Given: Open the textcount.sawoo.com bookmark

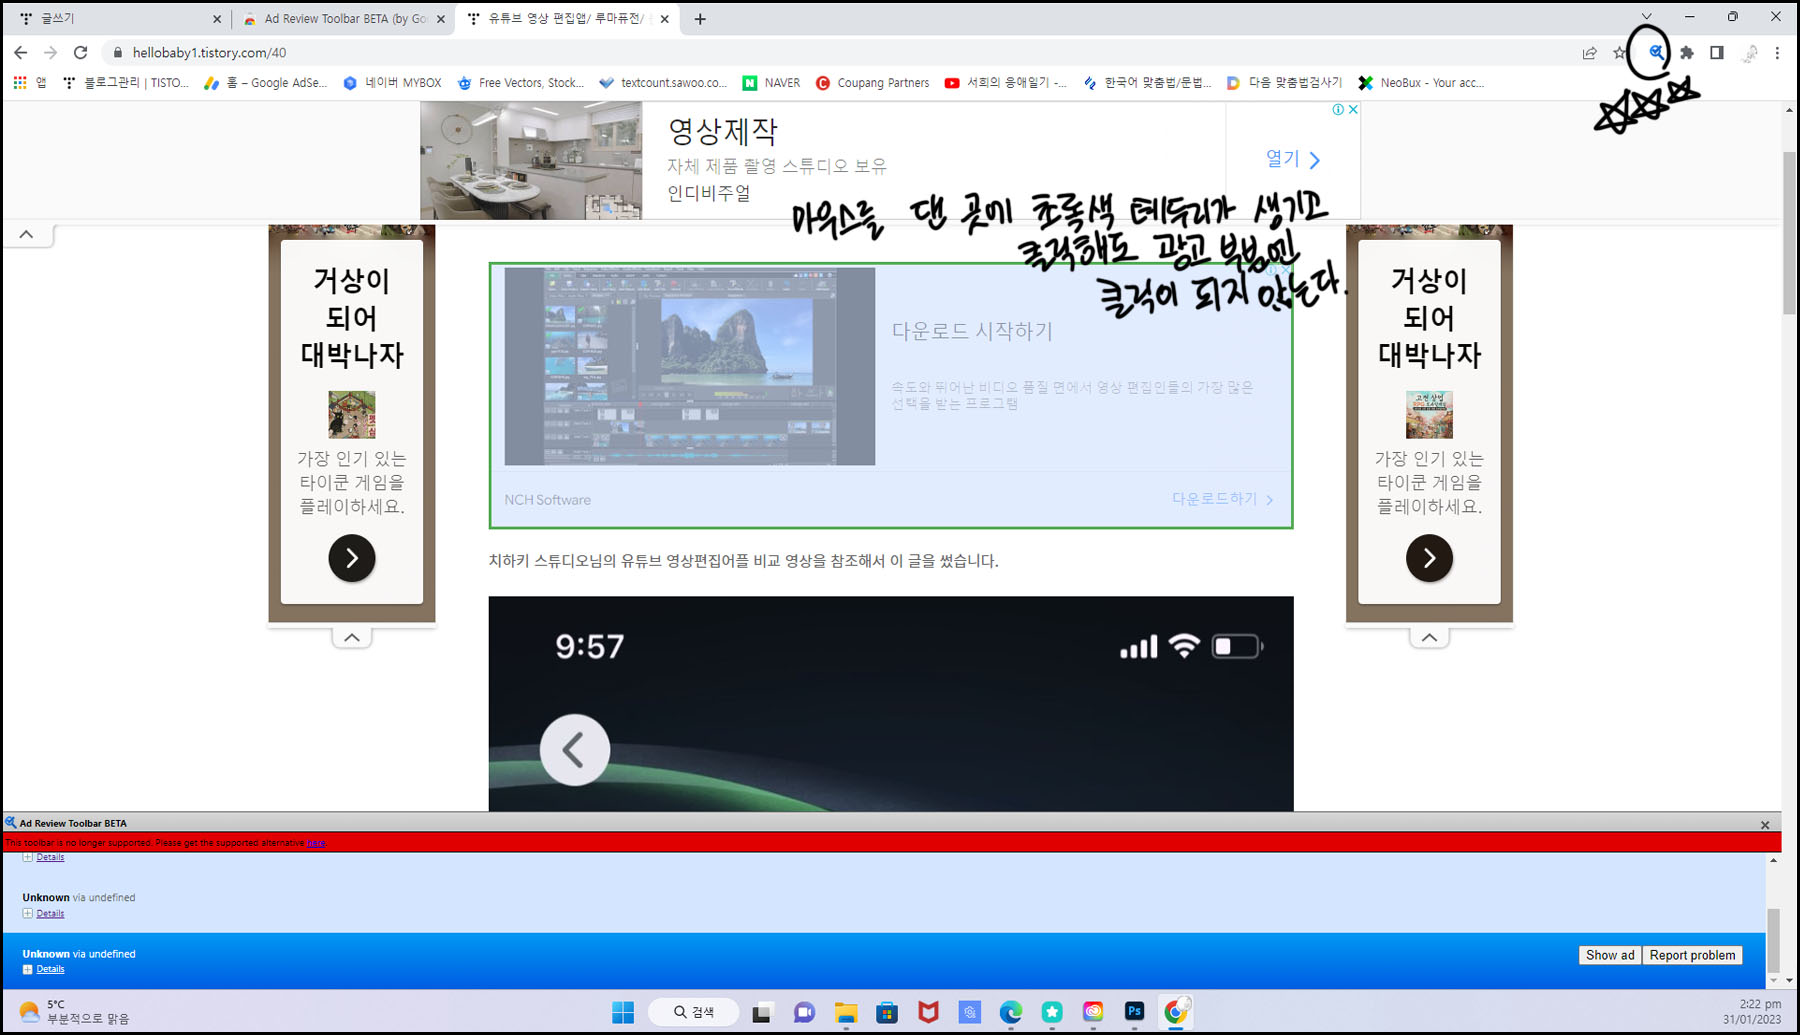Looking at the screenshot, I should coord(663,83).
